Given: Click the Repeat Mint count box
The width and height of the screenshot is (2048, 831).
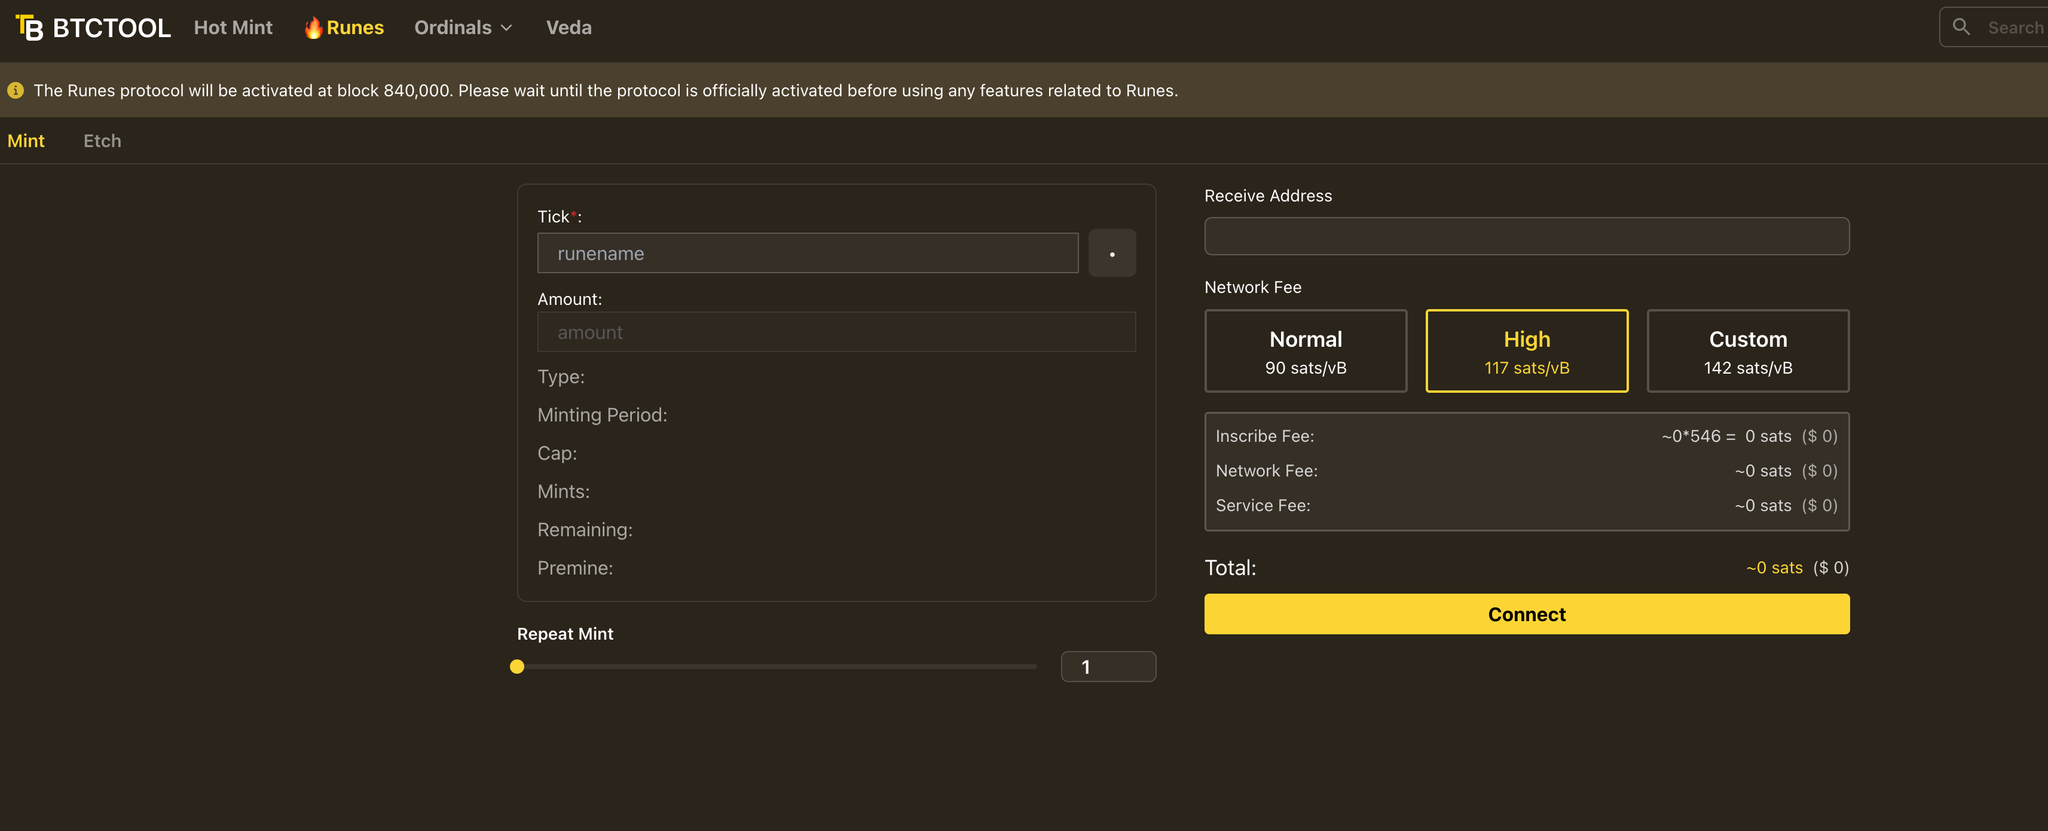Looking at the screenshot, I should (x=1108, y=667).
